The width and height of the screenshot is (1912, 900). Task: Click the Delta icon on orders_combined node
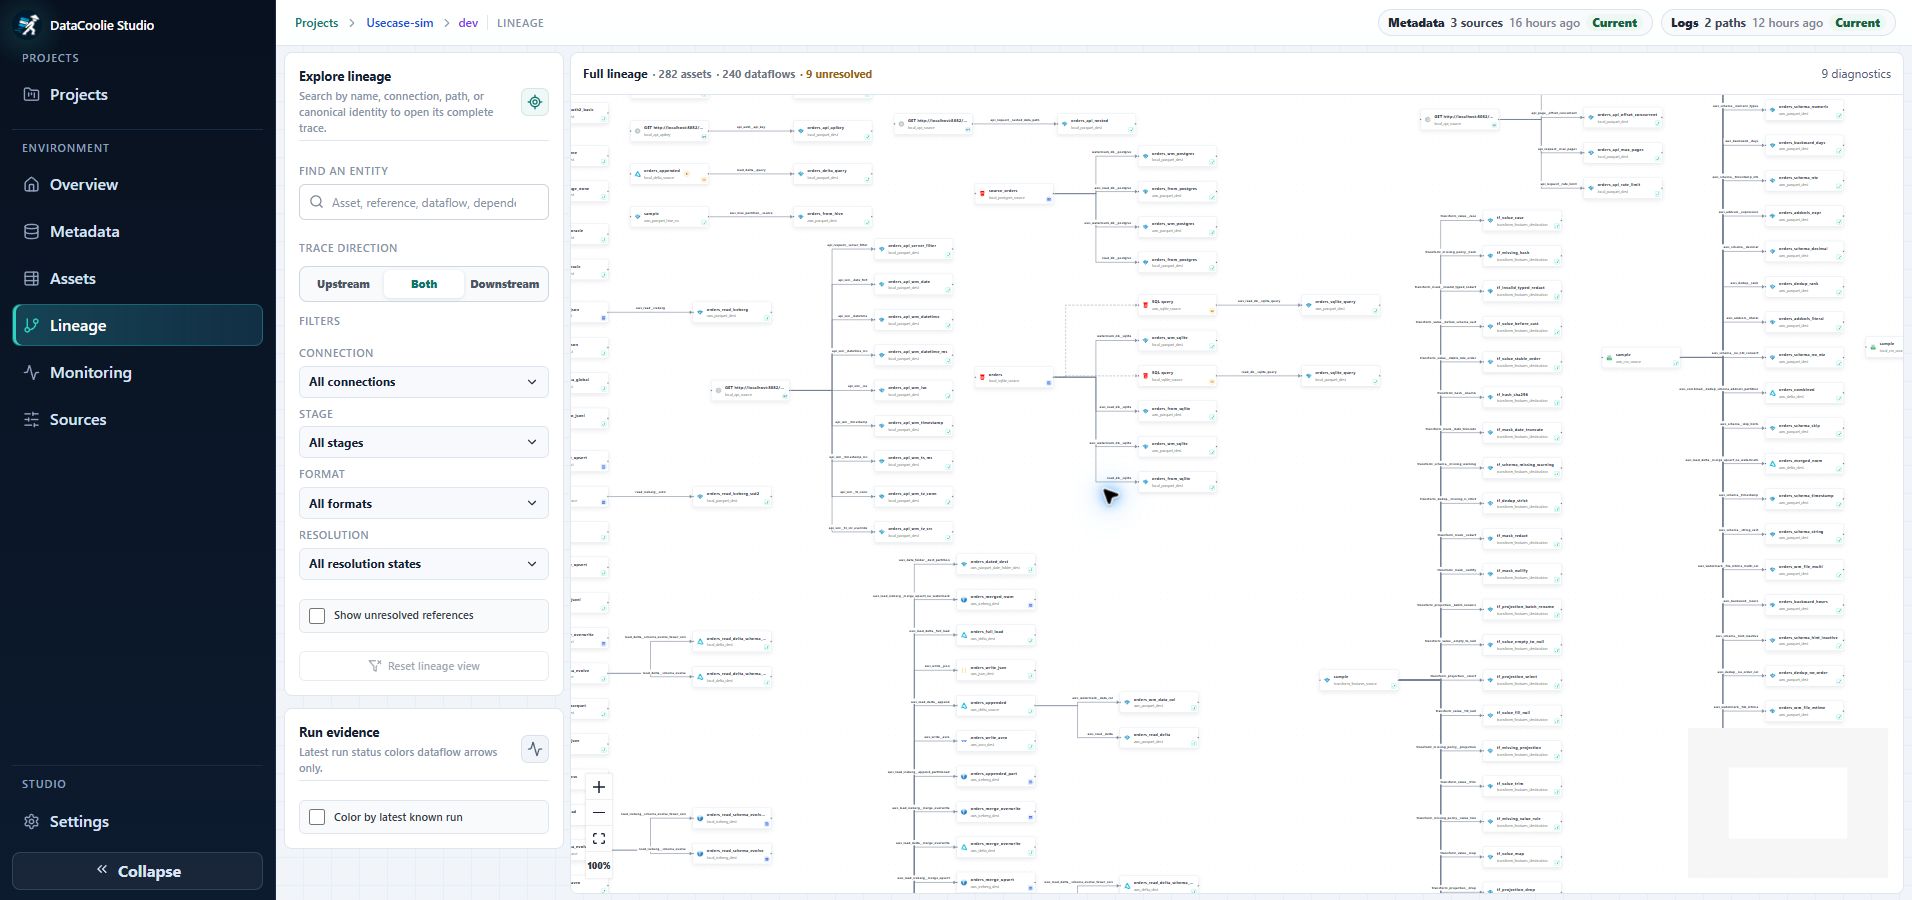1773,392
